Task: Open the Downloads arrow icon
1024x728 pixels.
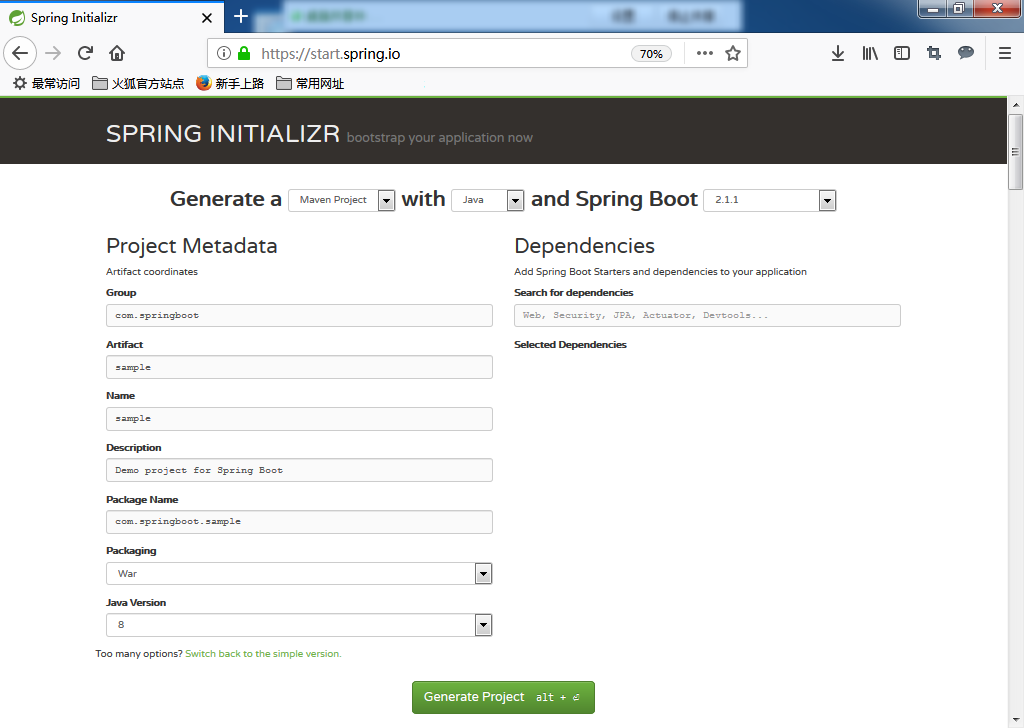Action: [x=838, y=53]
